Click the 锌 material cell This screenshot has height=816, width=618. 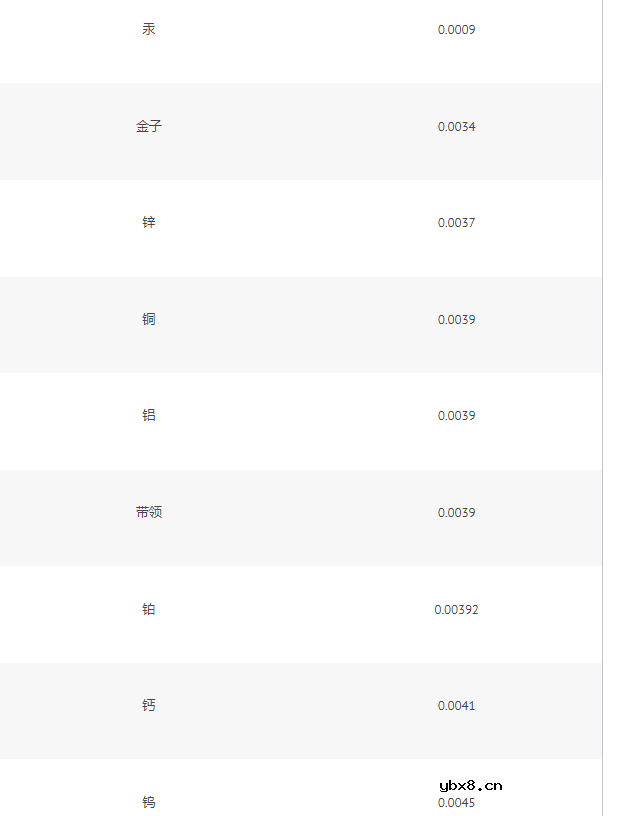coord(149,223)
